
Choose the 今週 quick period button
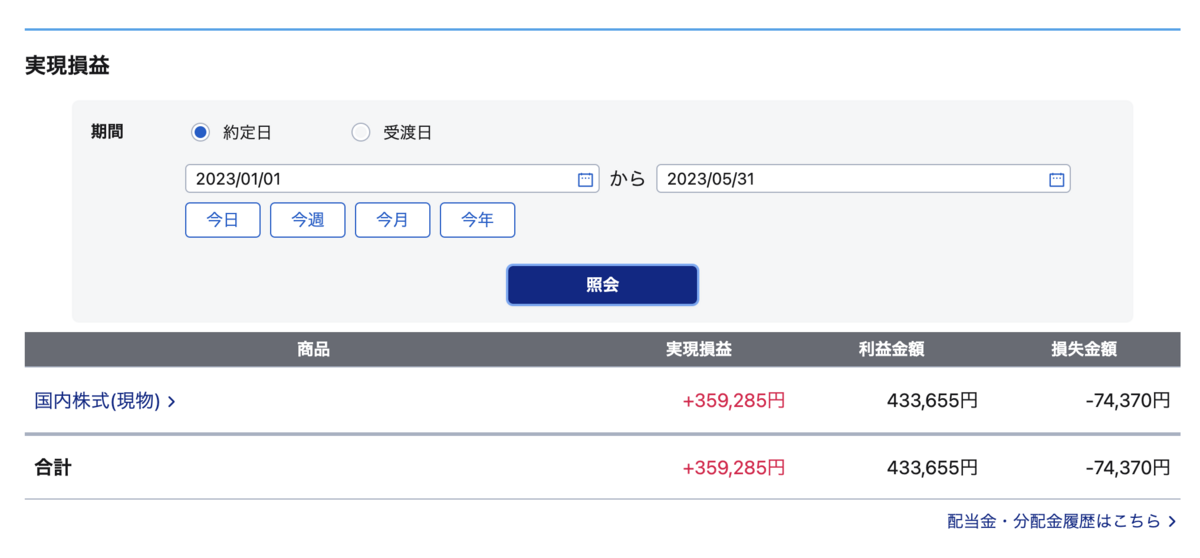[307, 220]
